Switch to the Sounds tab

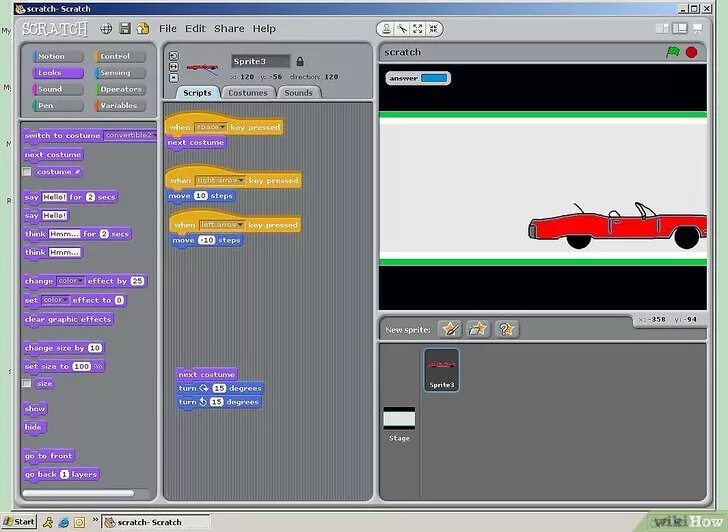click(x=299, y=92)
